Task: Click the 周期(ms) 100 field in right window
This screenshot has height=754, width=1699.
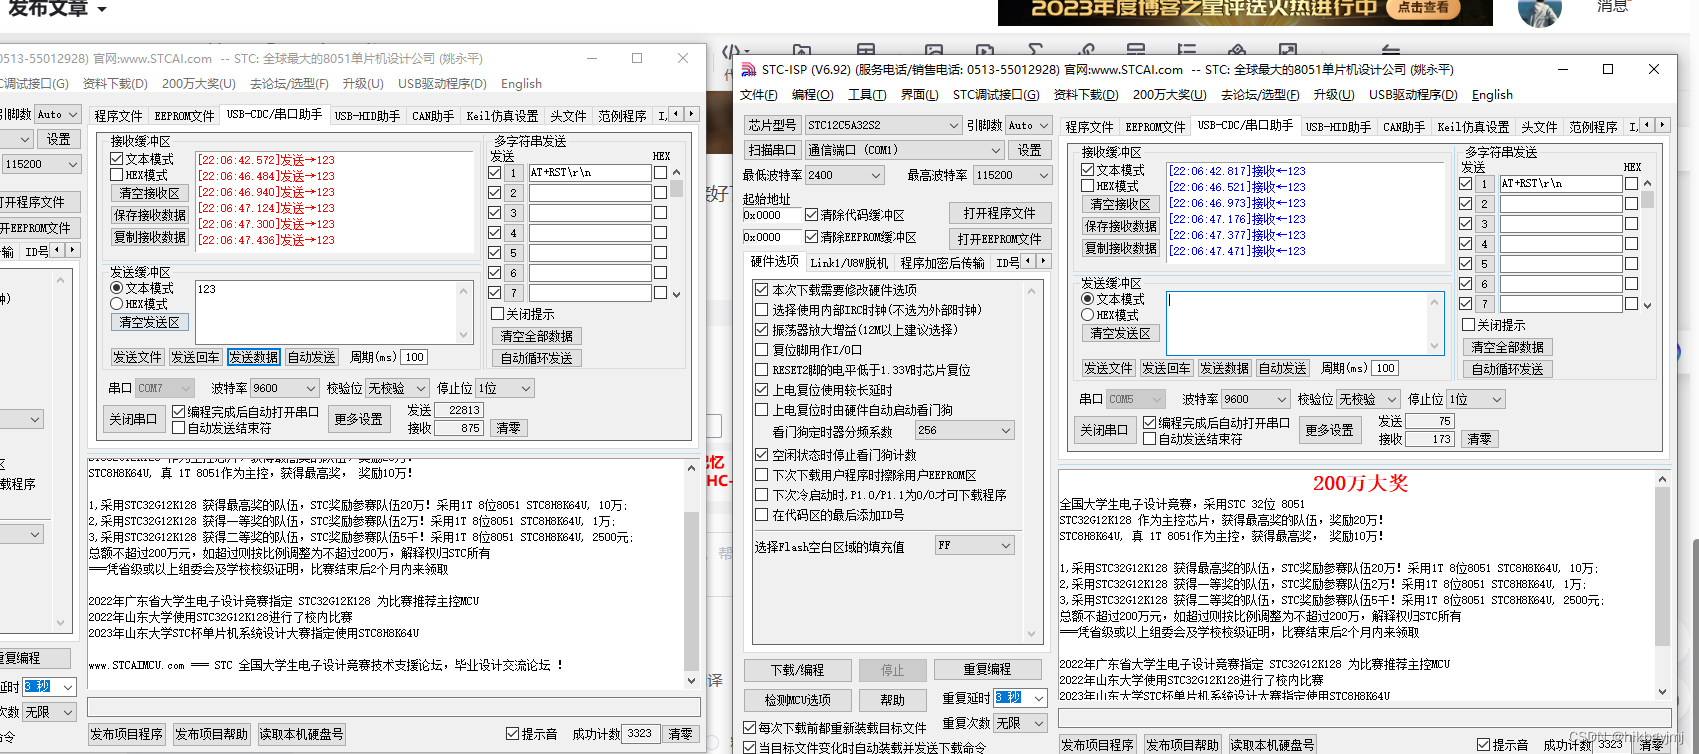Action: coord(1384,368)
